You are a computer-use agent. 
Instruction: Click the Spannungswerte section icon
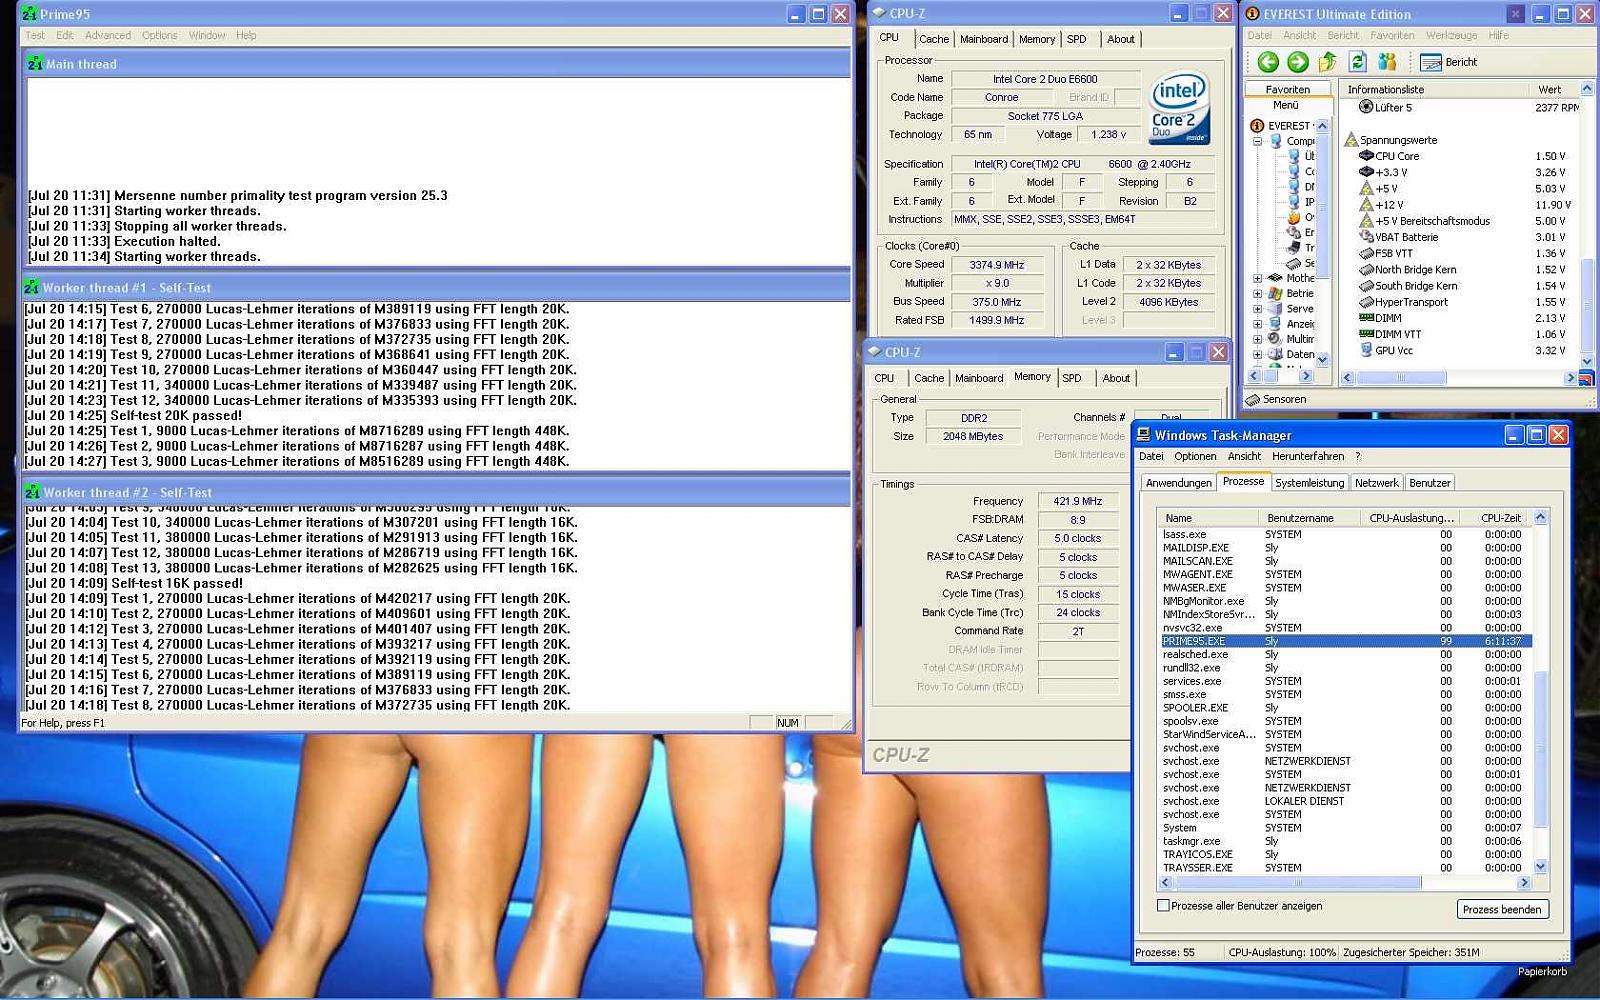[x=1351, y=140]
